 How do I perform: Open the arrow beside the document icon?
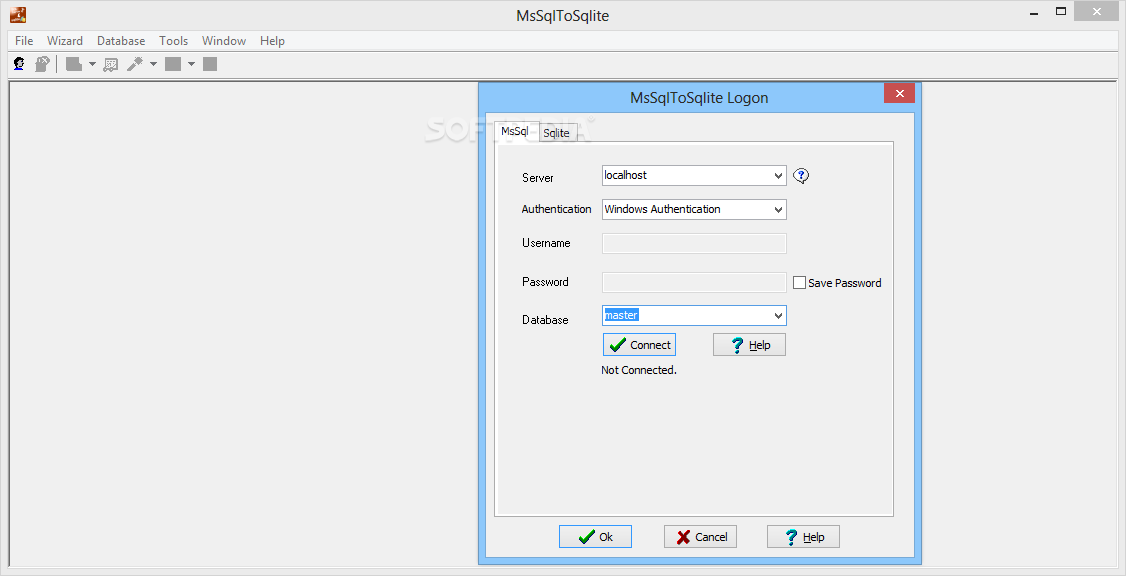(92, 64)
